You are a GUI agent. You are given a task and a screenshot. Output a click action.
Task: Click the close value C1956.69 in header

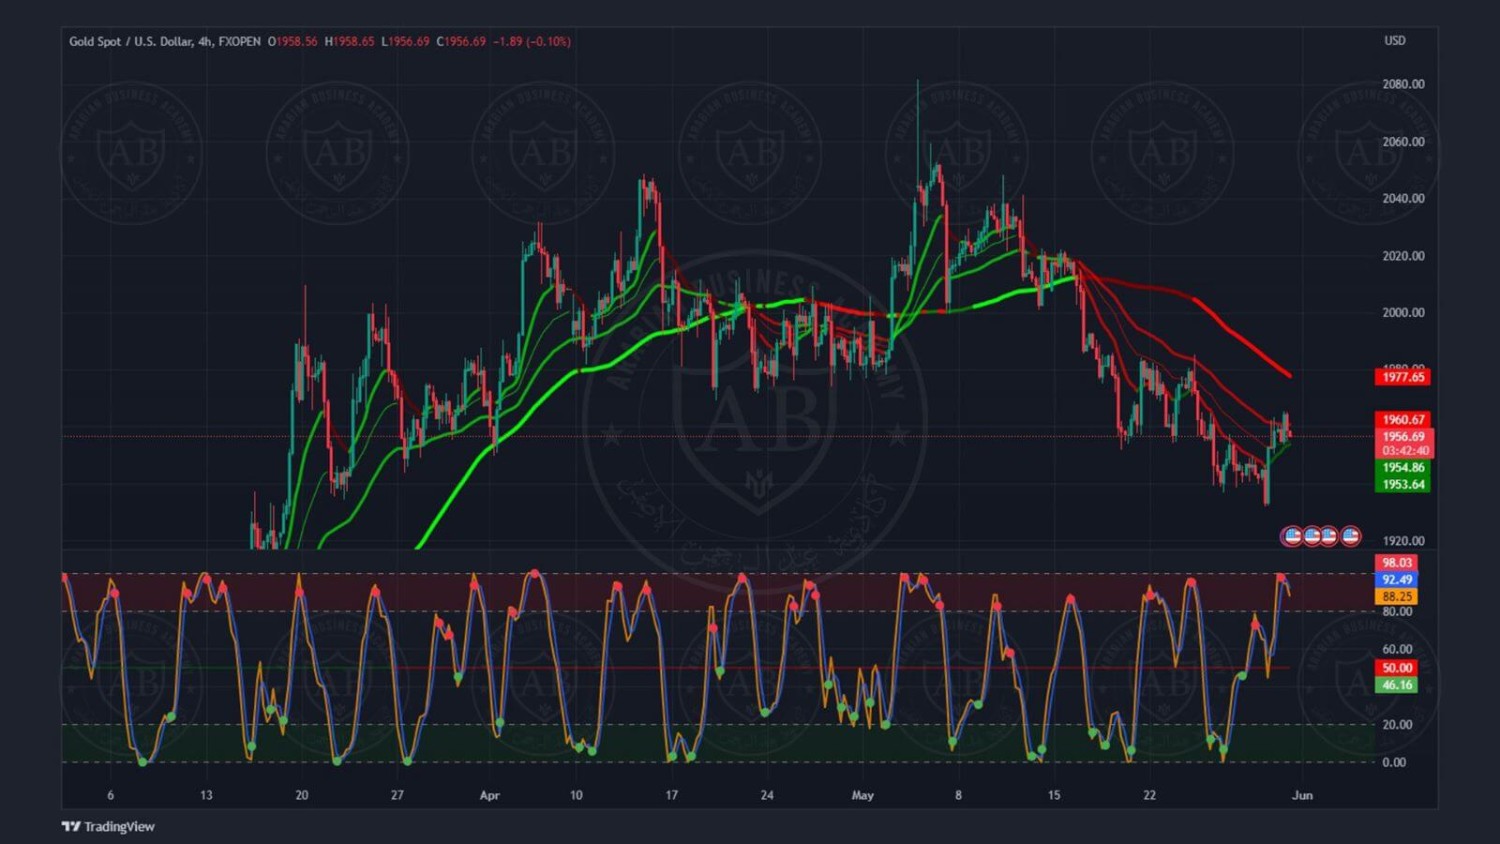tap(461, 41)
